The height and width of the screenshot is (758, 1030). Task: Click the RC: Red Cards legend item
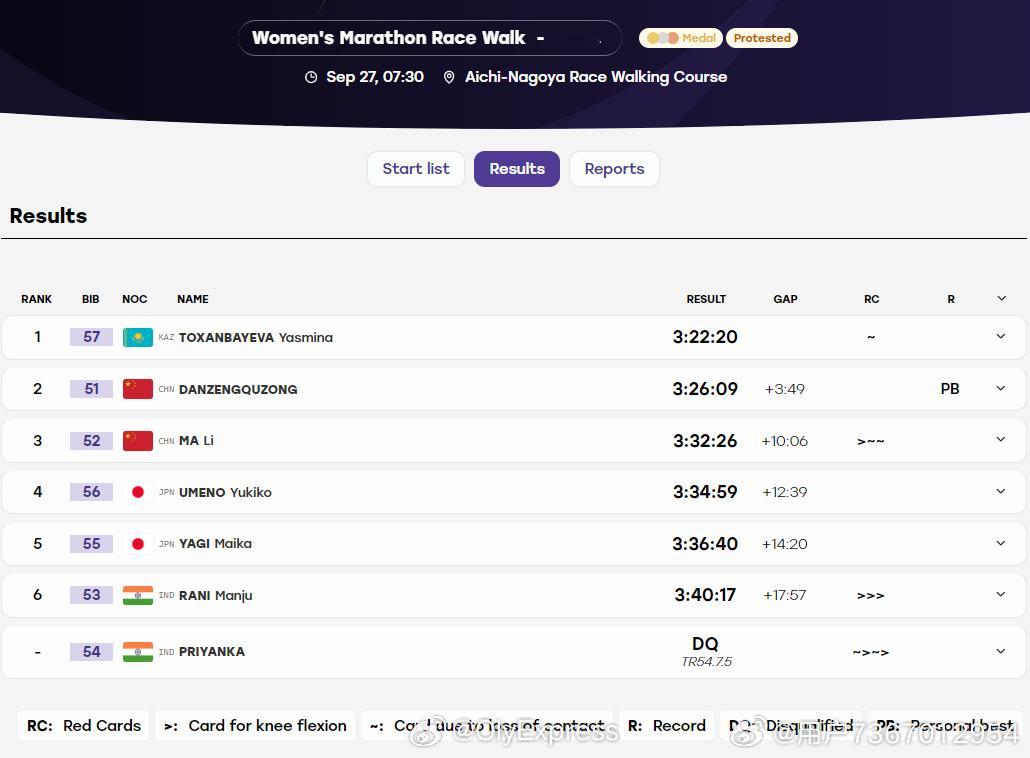83,725
